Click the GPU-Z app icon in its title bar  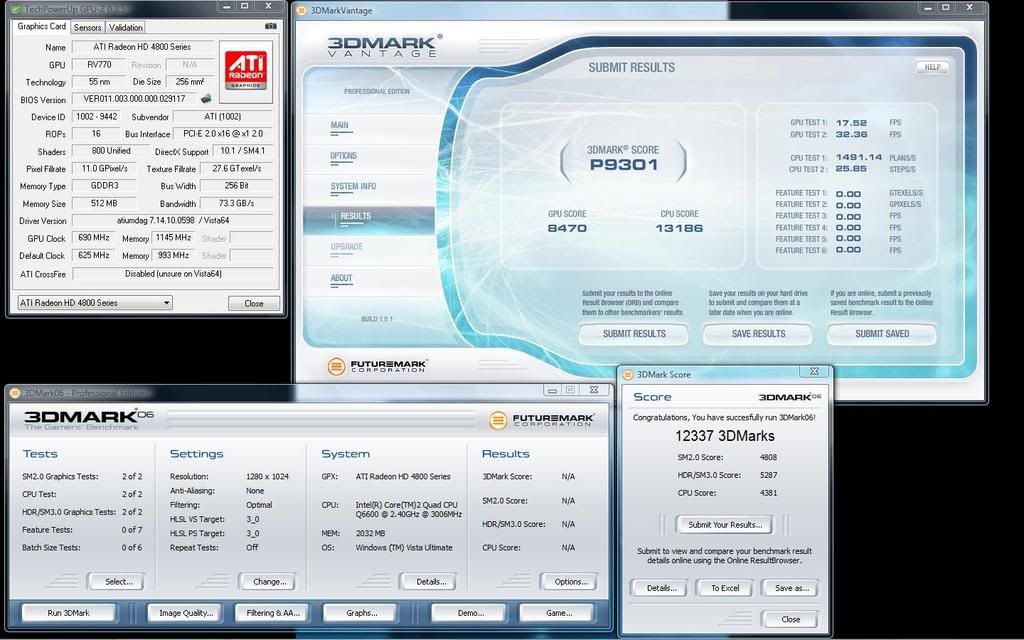click(x=16, y=10)
